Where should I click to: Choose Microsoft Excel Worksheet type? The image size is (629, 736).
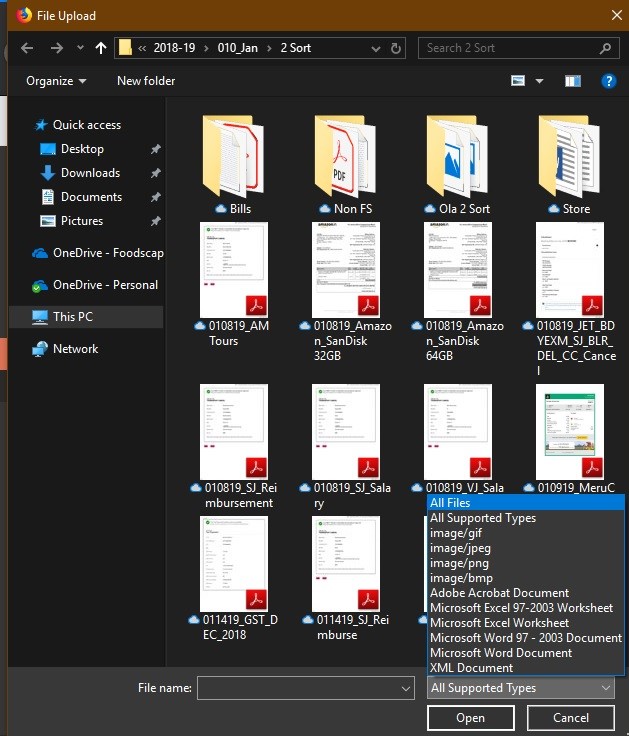[x=525, y=623]
